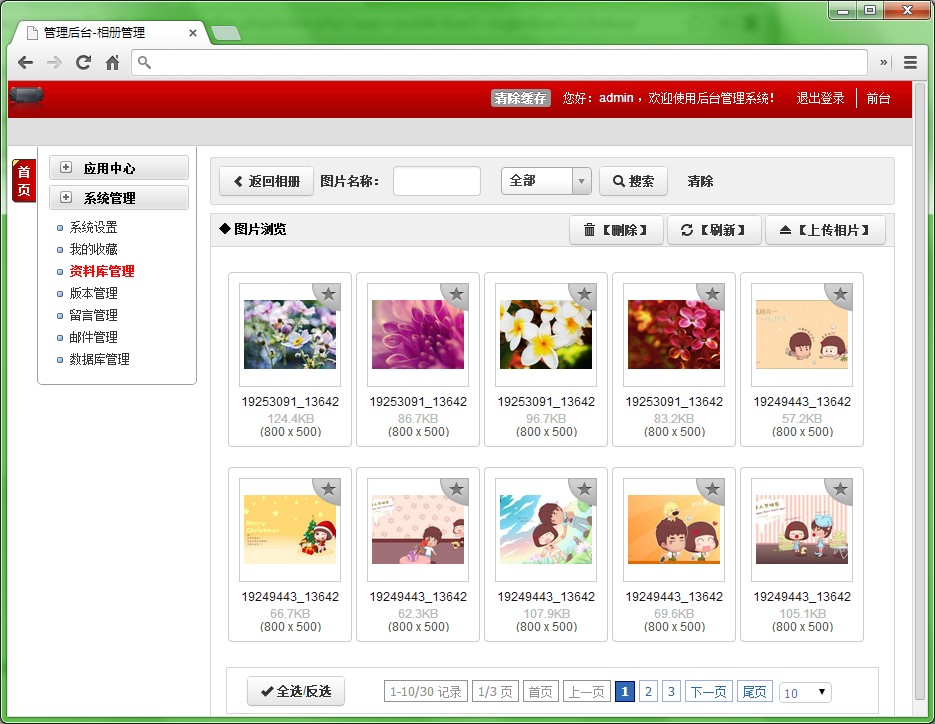Click current page 1 button
This screenshot has width=935, height=724.
624,691
